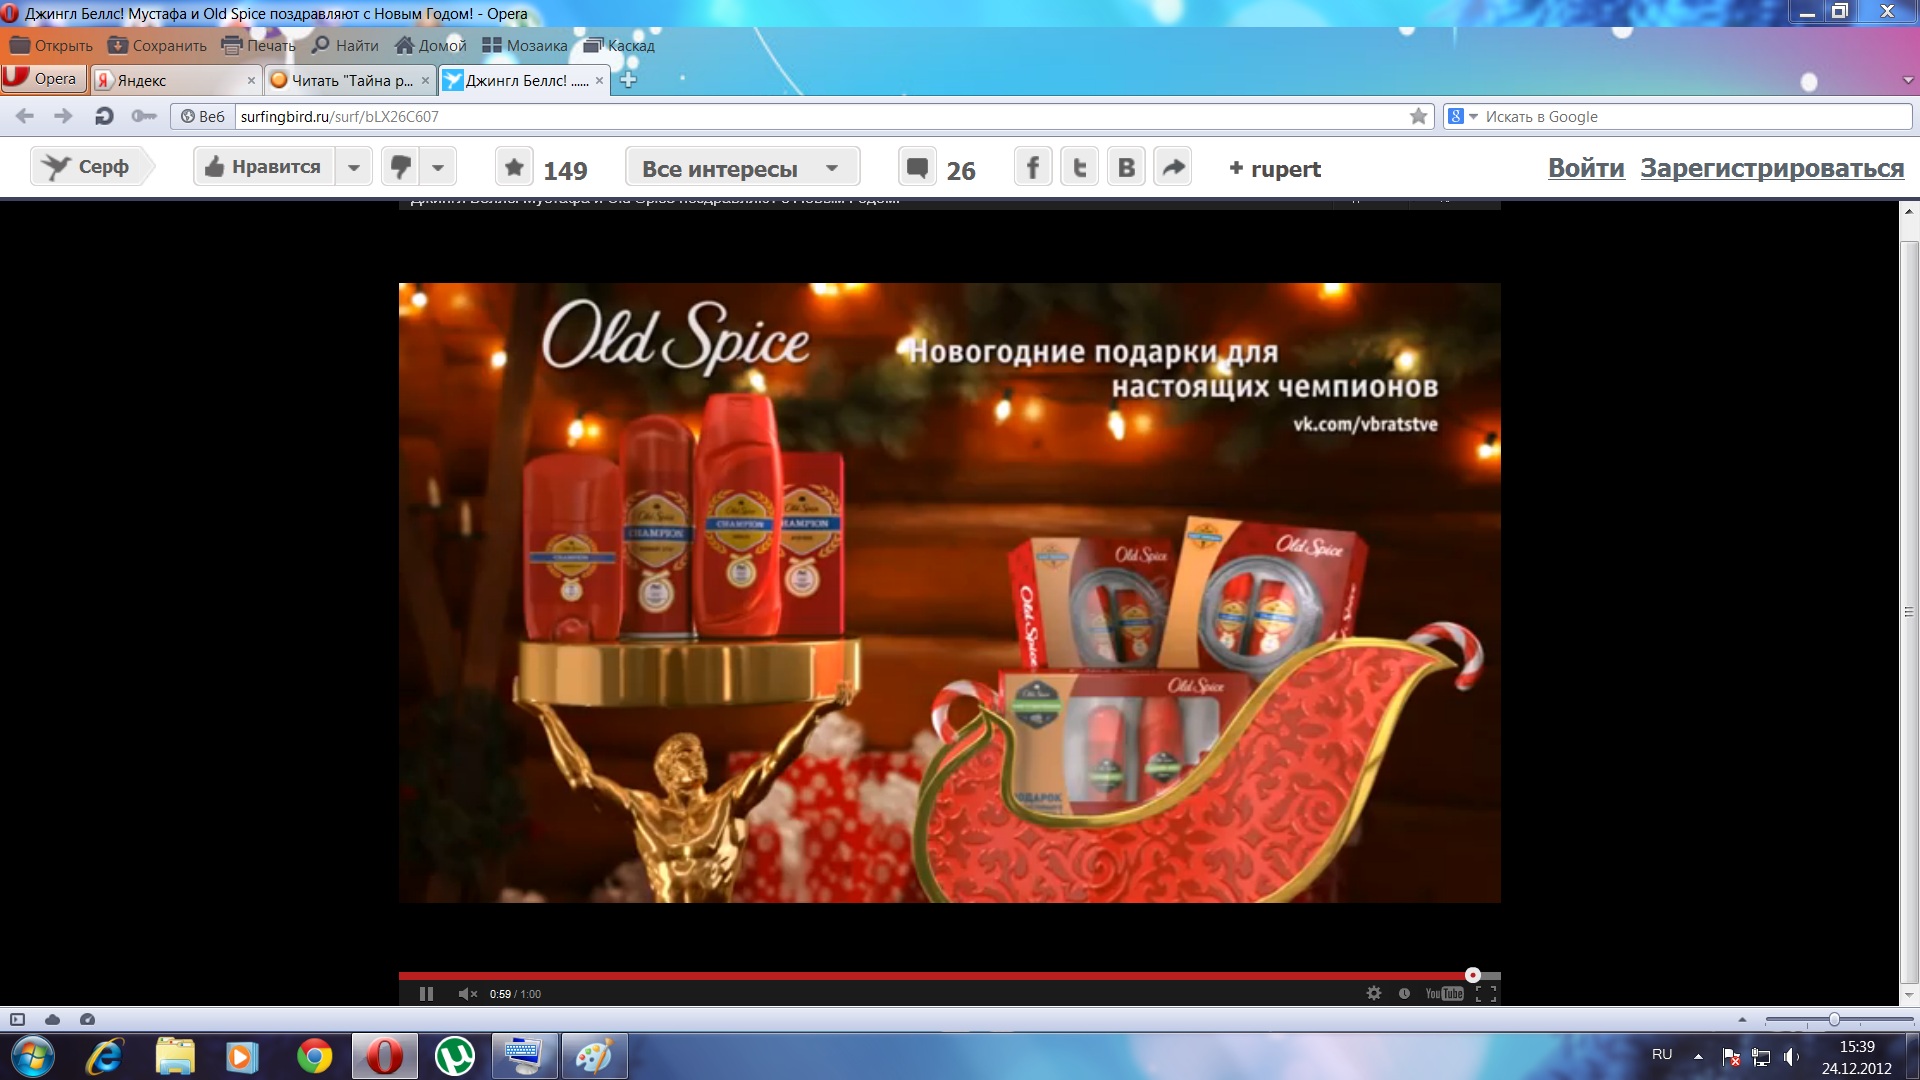Open the Windows Start menu
The width and height of the screenshot is (1920, 1080).
31,1056
